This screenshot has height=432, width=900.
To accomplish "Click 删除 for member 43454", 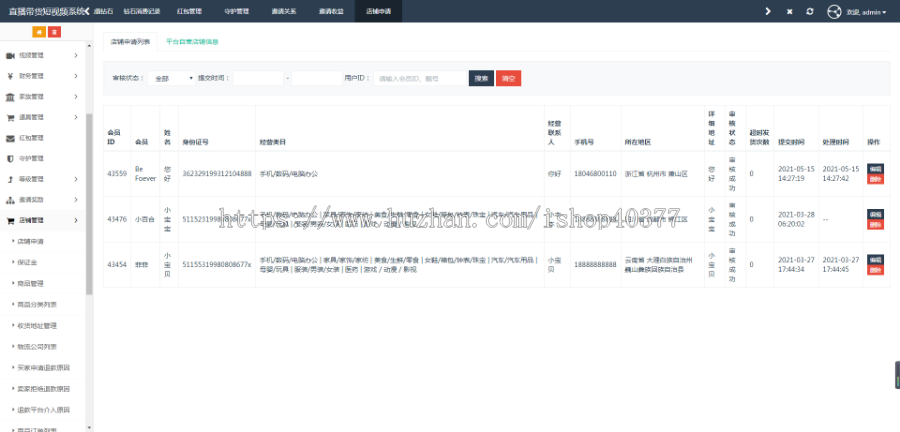I will click(875, 270).
